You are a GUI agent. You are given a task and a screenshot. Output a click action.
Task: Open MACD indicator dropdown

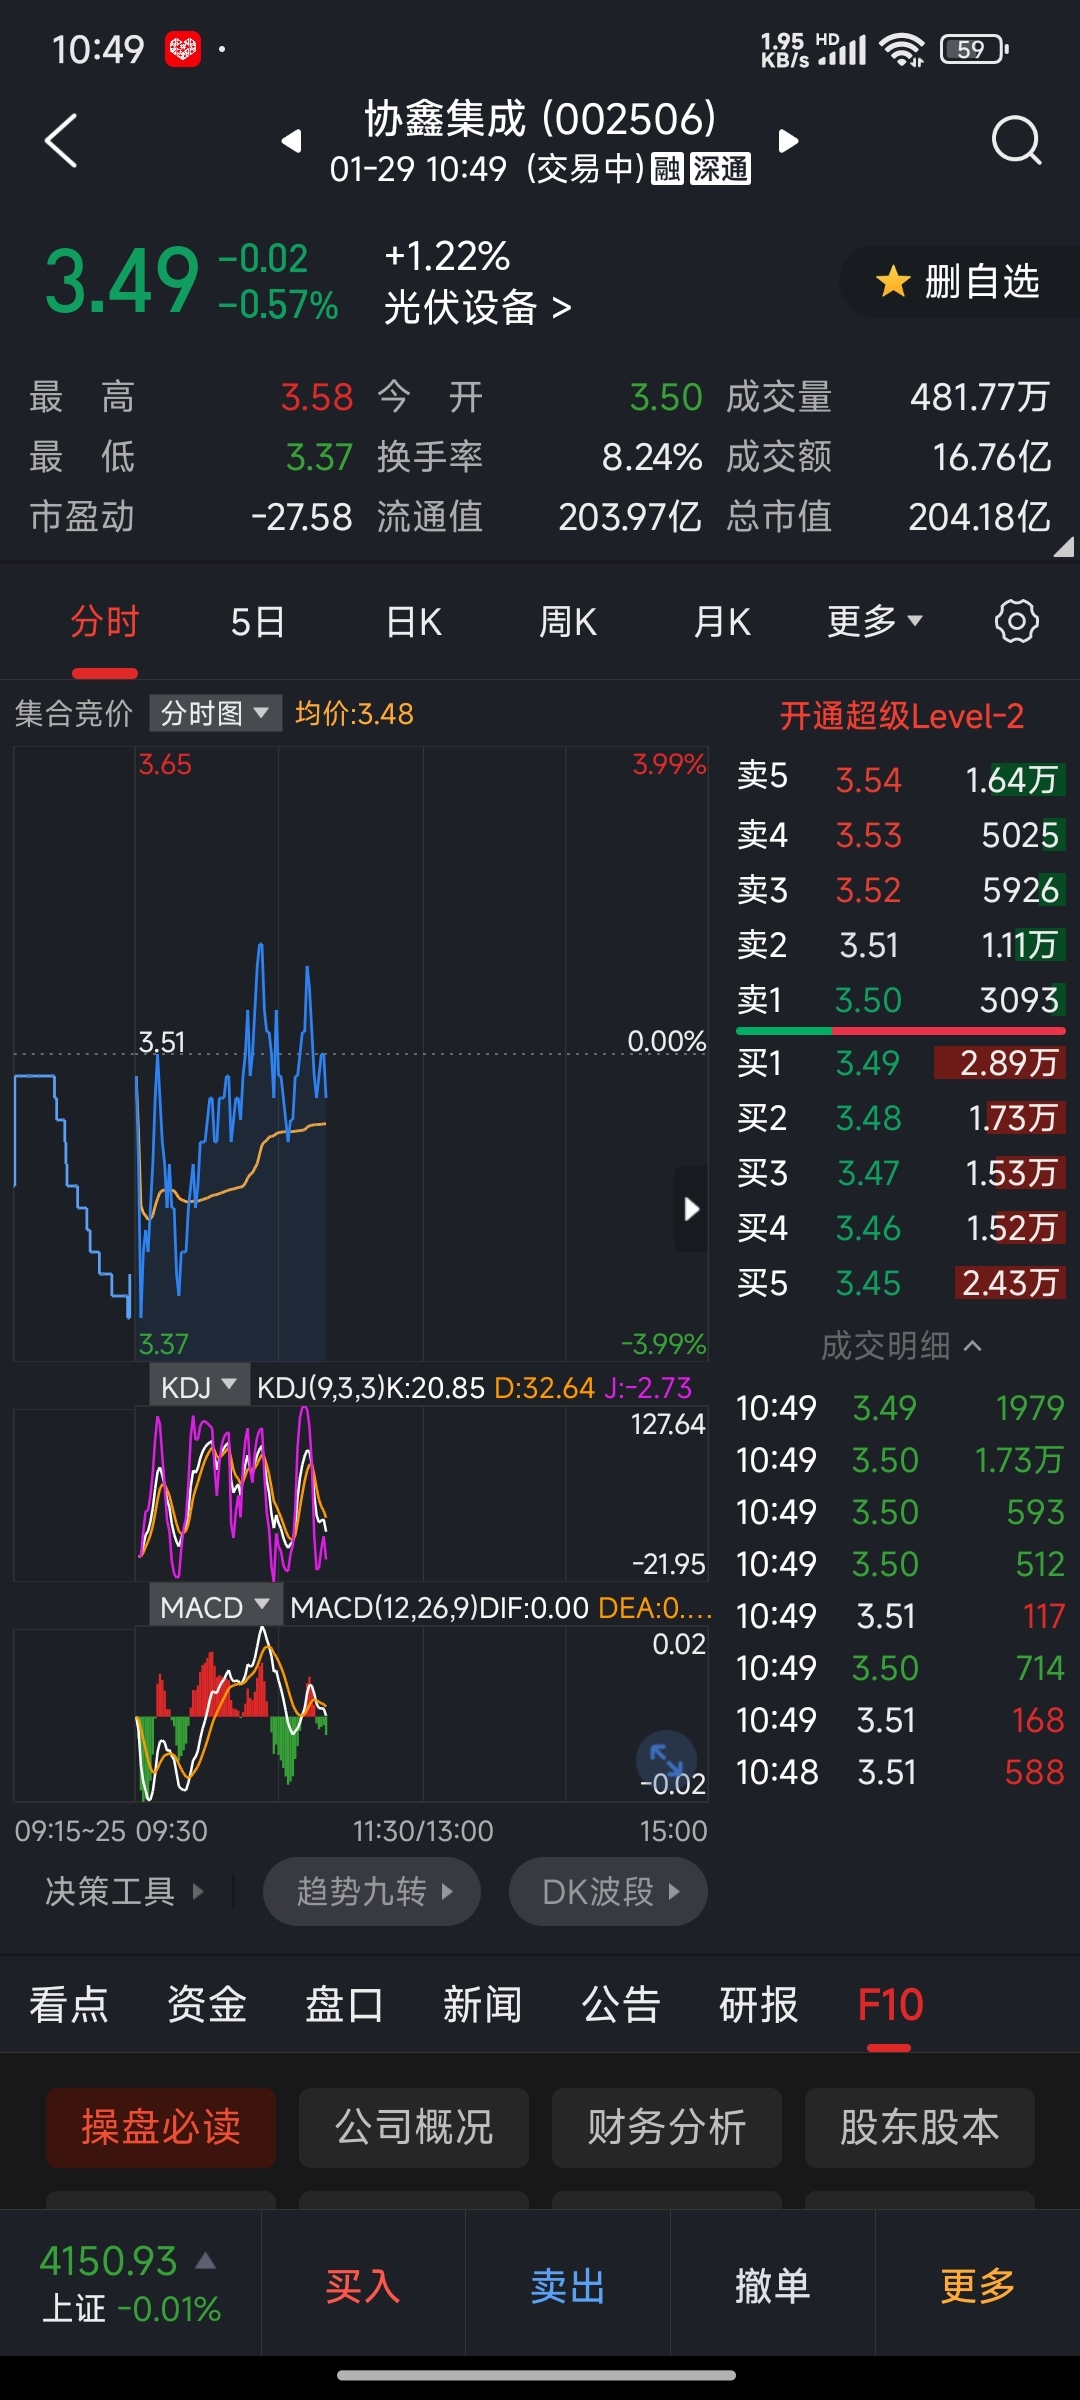coord(215,1607)
